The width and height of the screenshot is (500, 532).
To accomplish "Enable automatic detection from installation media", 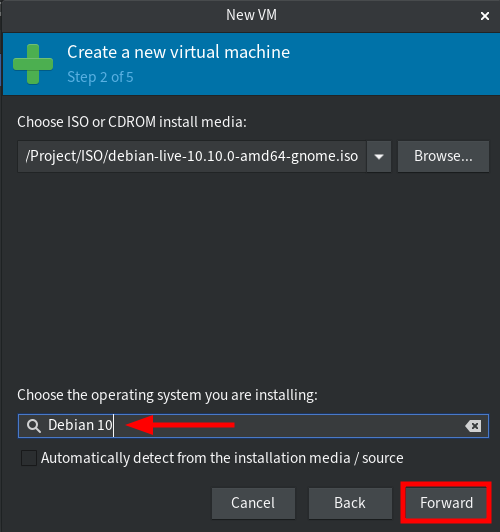I will click(x=29, y=458).
